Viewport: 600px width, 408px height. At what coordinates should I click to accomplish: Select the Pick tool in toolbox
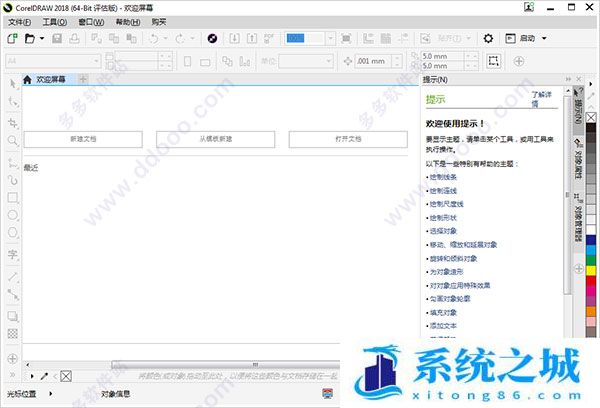pos(13,83)
